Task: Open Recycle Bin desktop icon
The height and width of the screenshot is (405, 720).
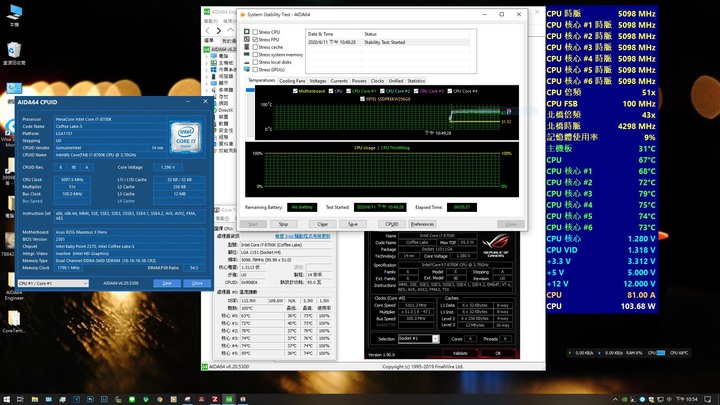Action: click(14, 54)
